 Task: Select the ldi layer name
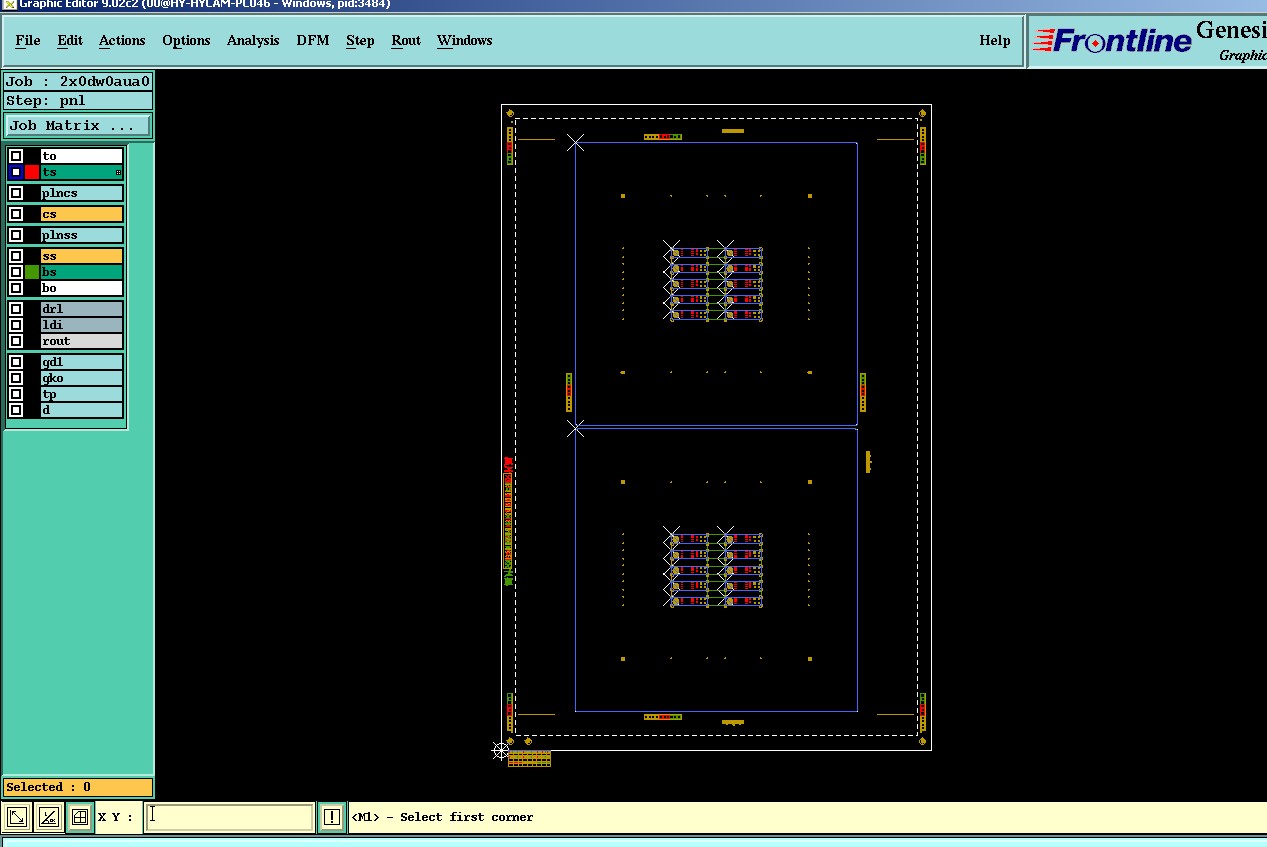tap(81, 325)
